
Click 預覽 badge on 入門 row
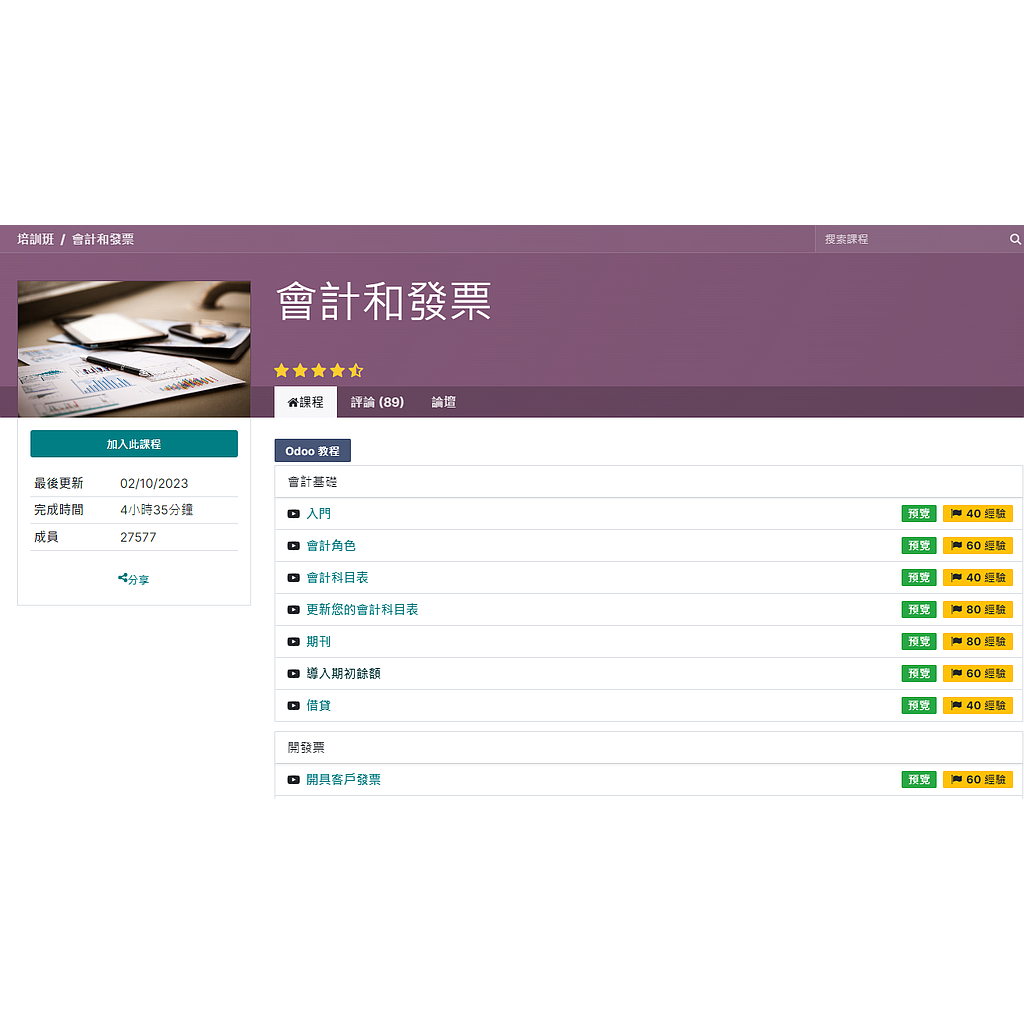919,514
